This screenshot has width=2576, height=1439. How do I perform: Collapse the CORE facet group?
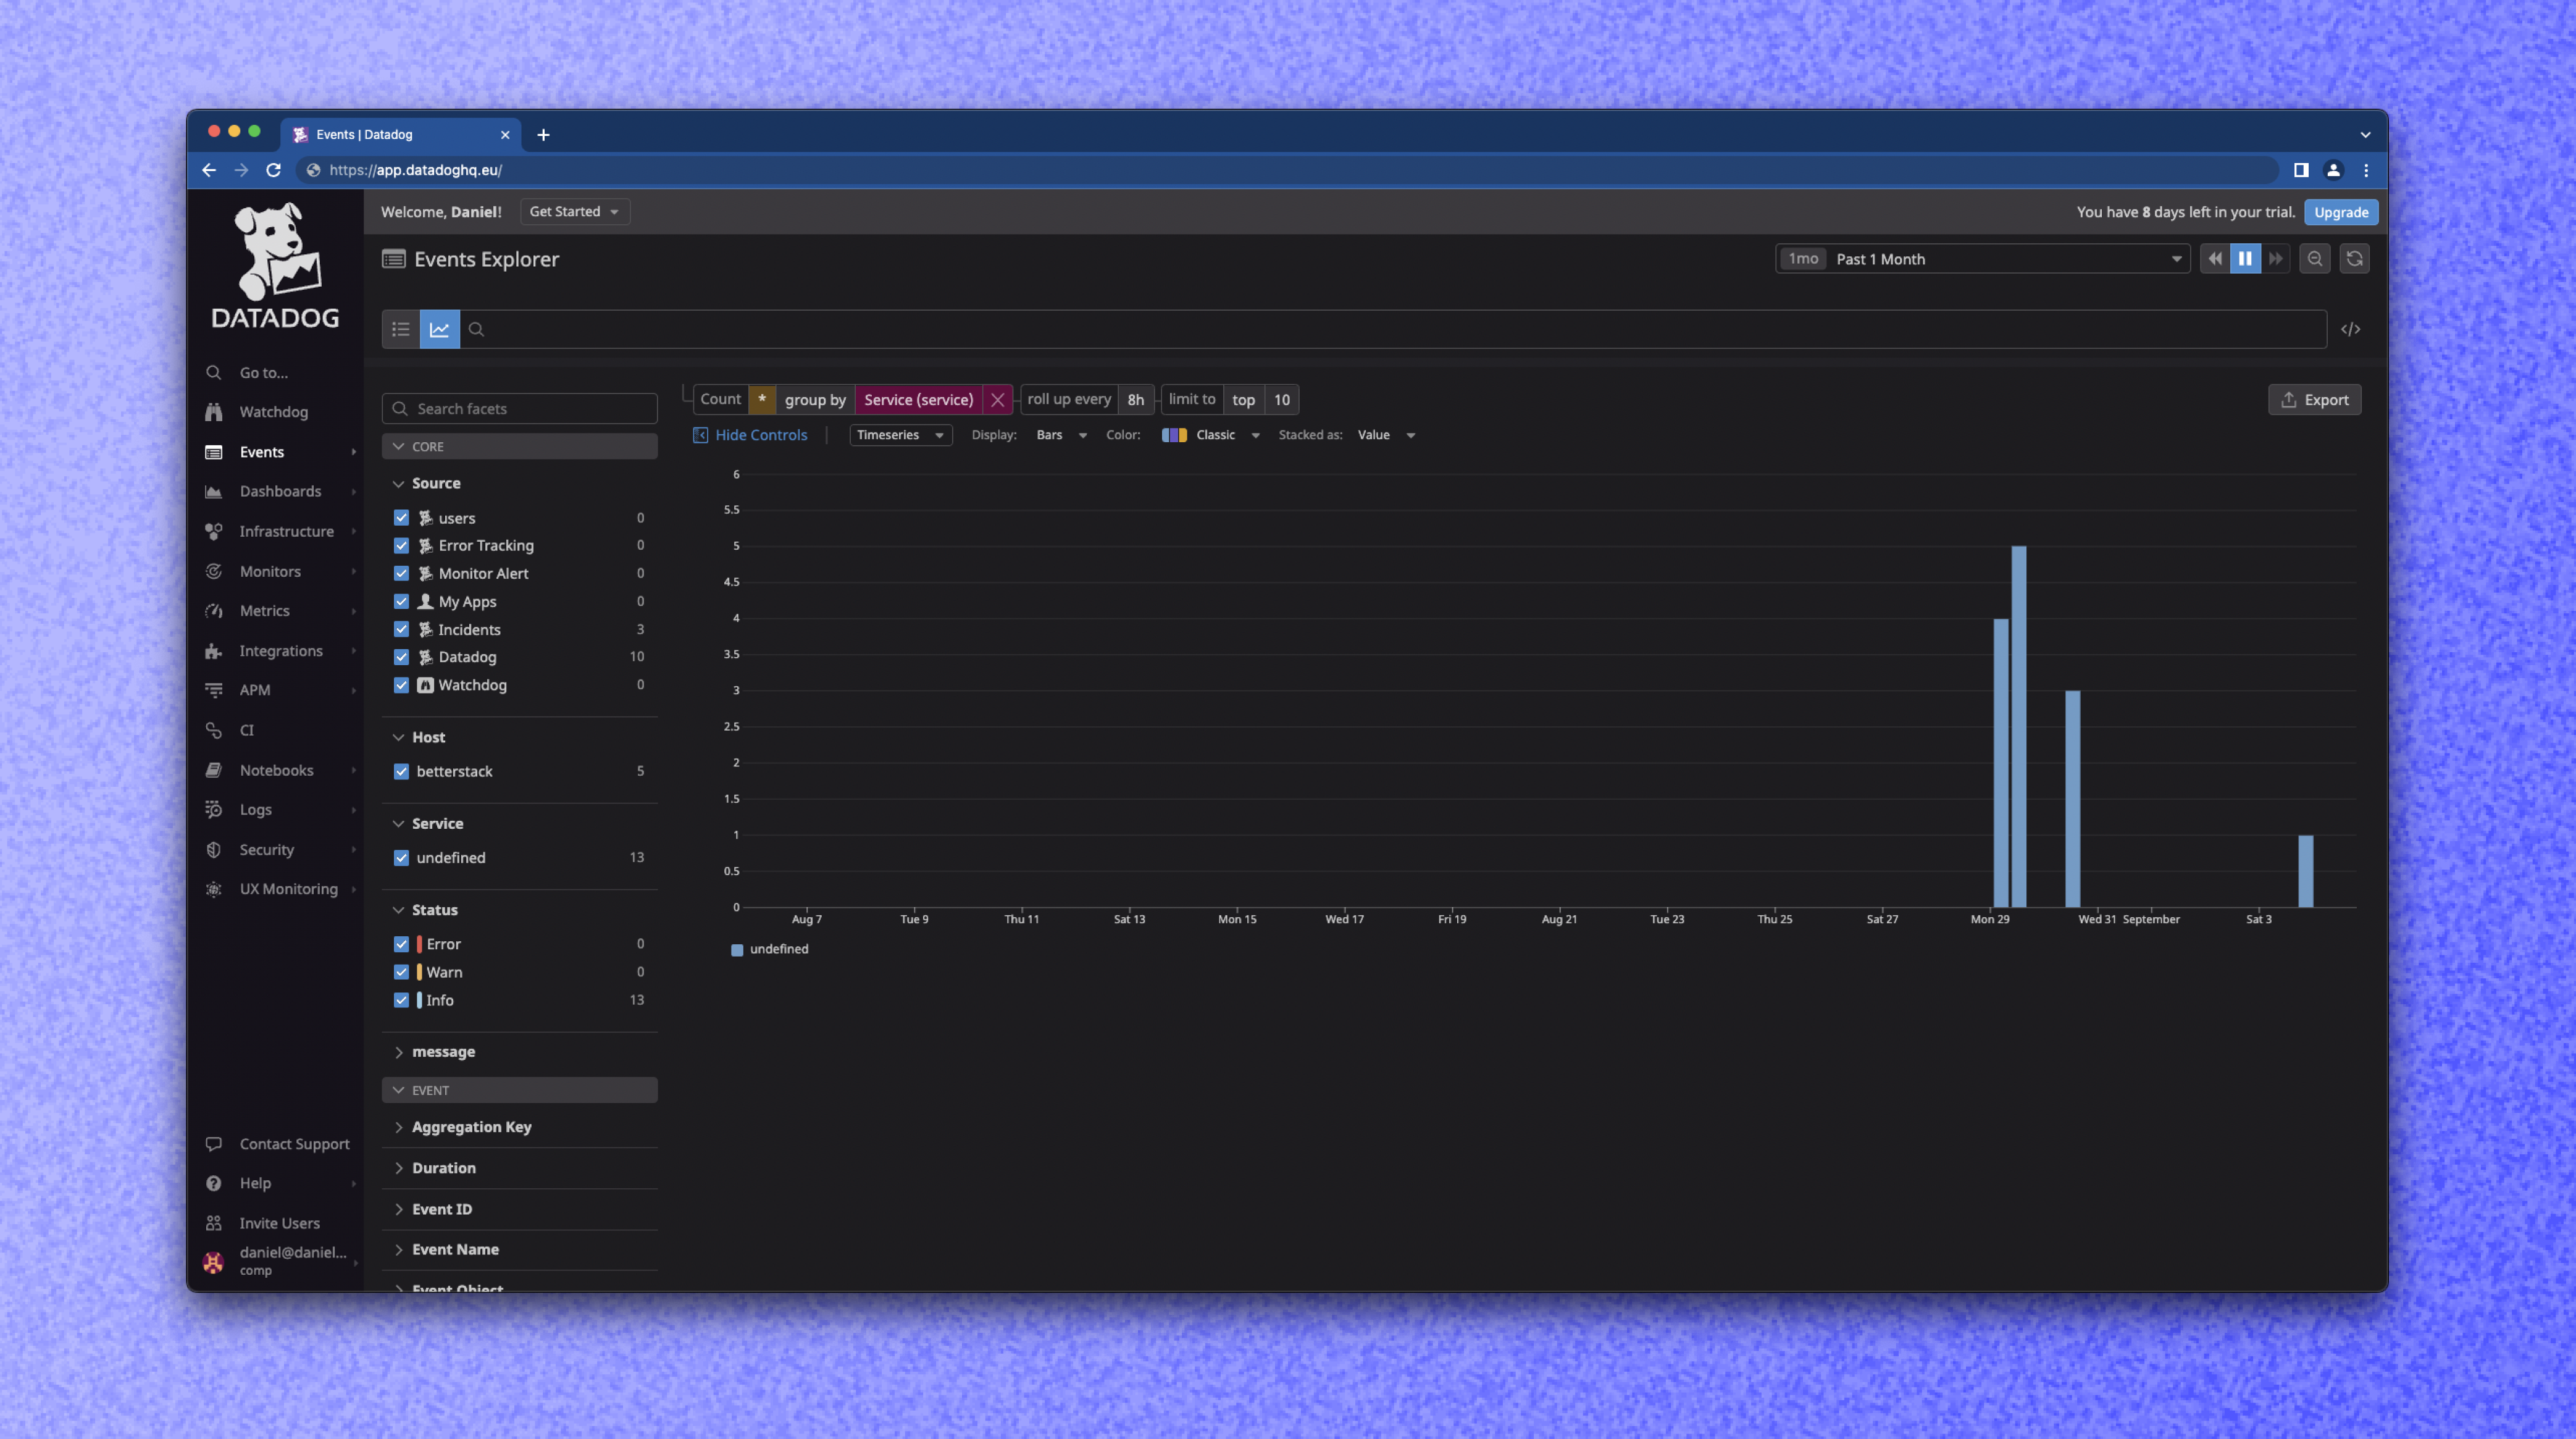coord(519,446)
